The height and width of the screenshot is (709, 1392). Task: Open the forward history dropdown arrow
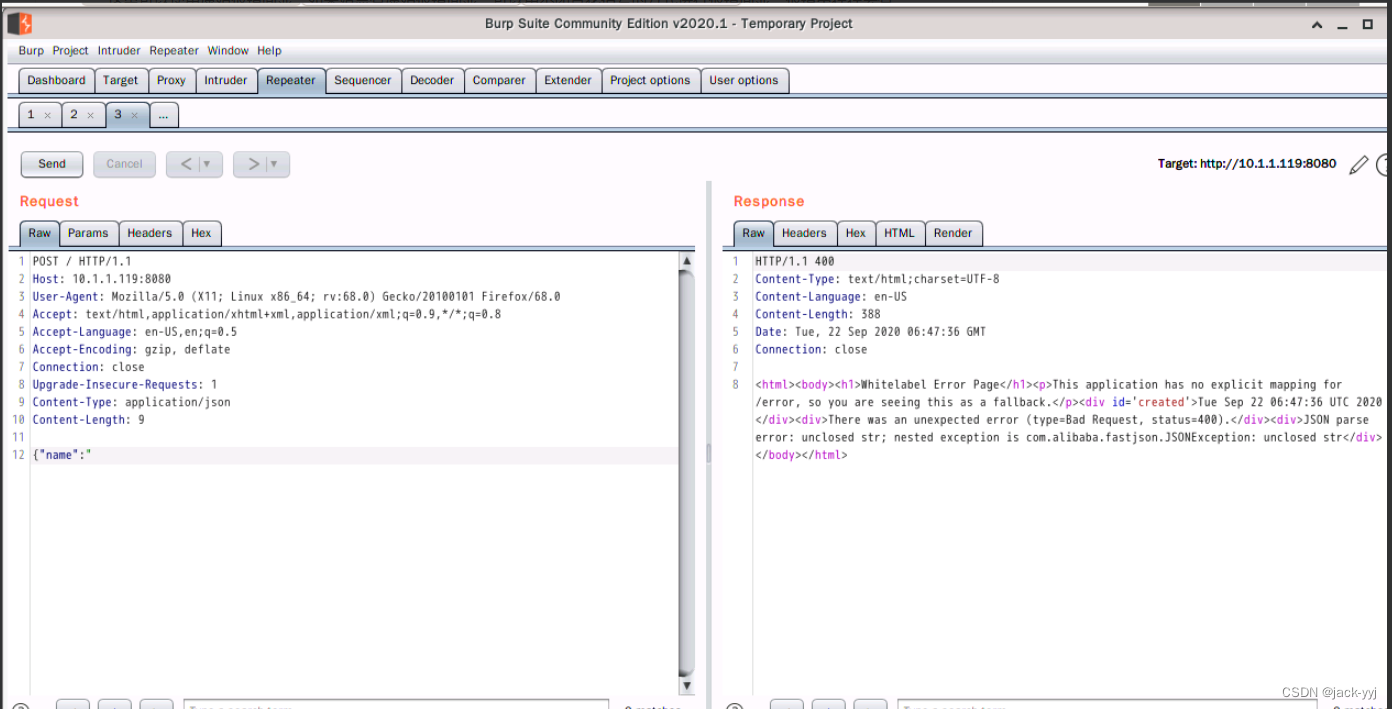275,164
